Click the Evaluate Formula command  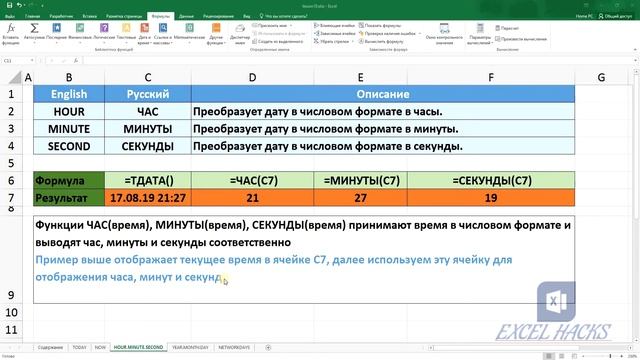[381, 41]
